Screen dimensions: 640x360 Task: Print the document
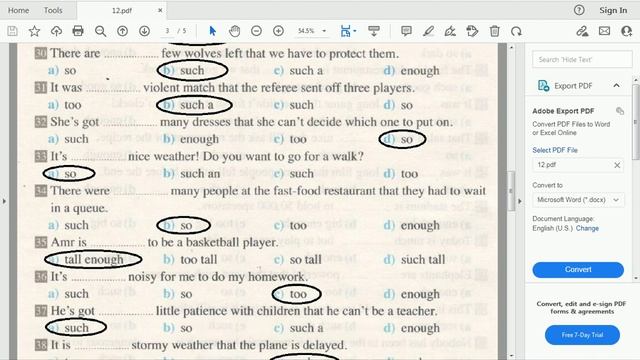coord(78,31)
